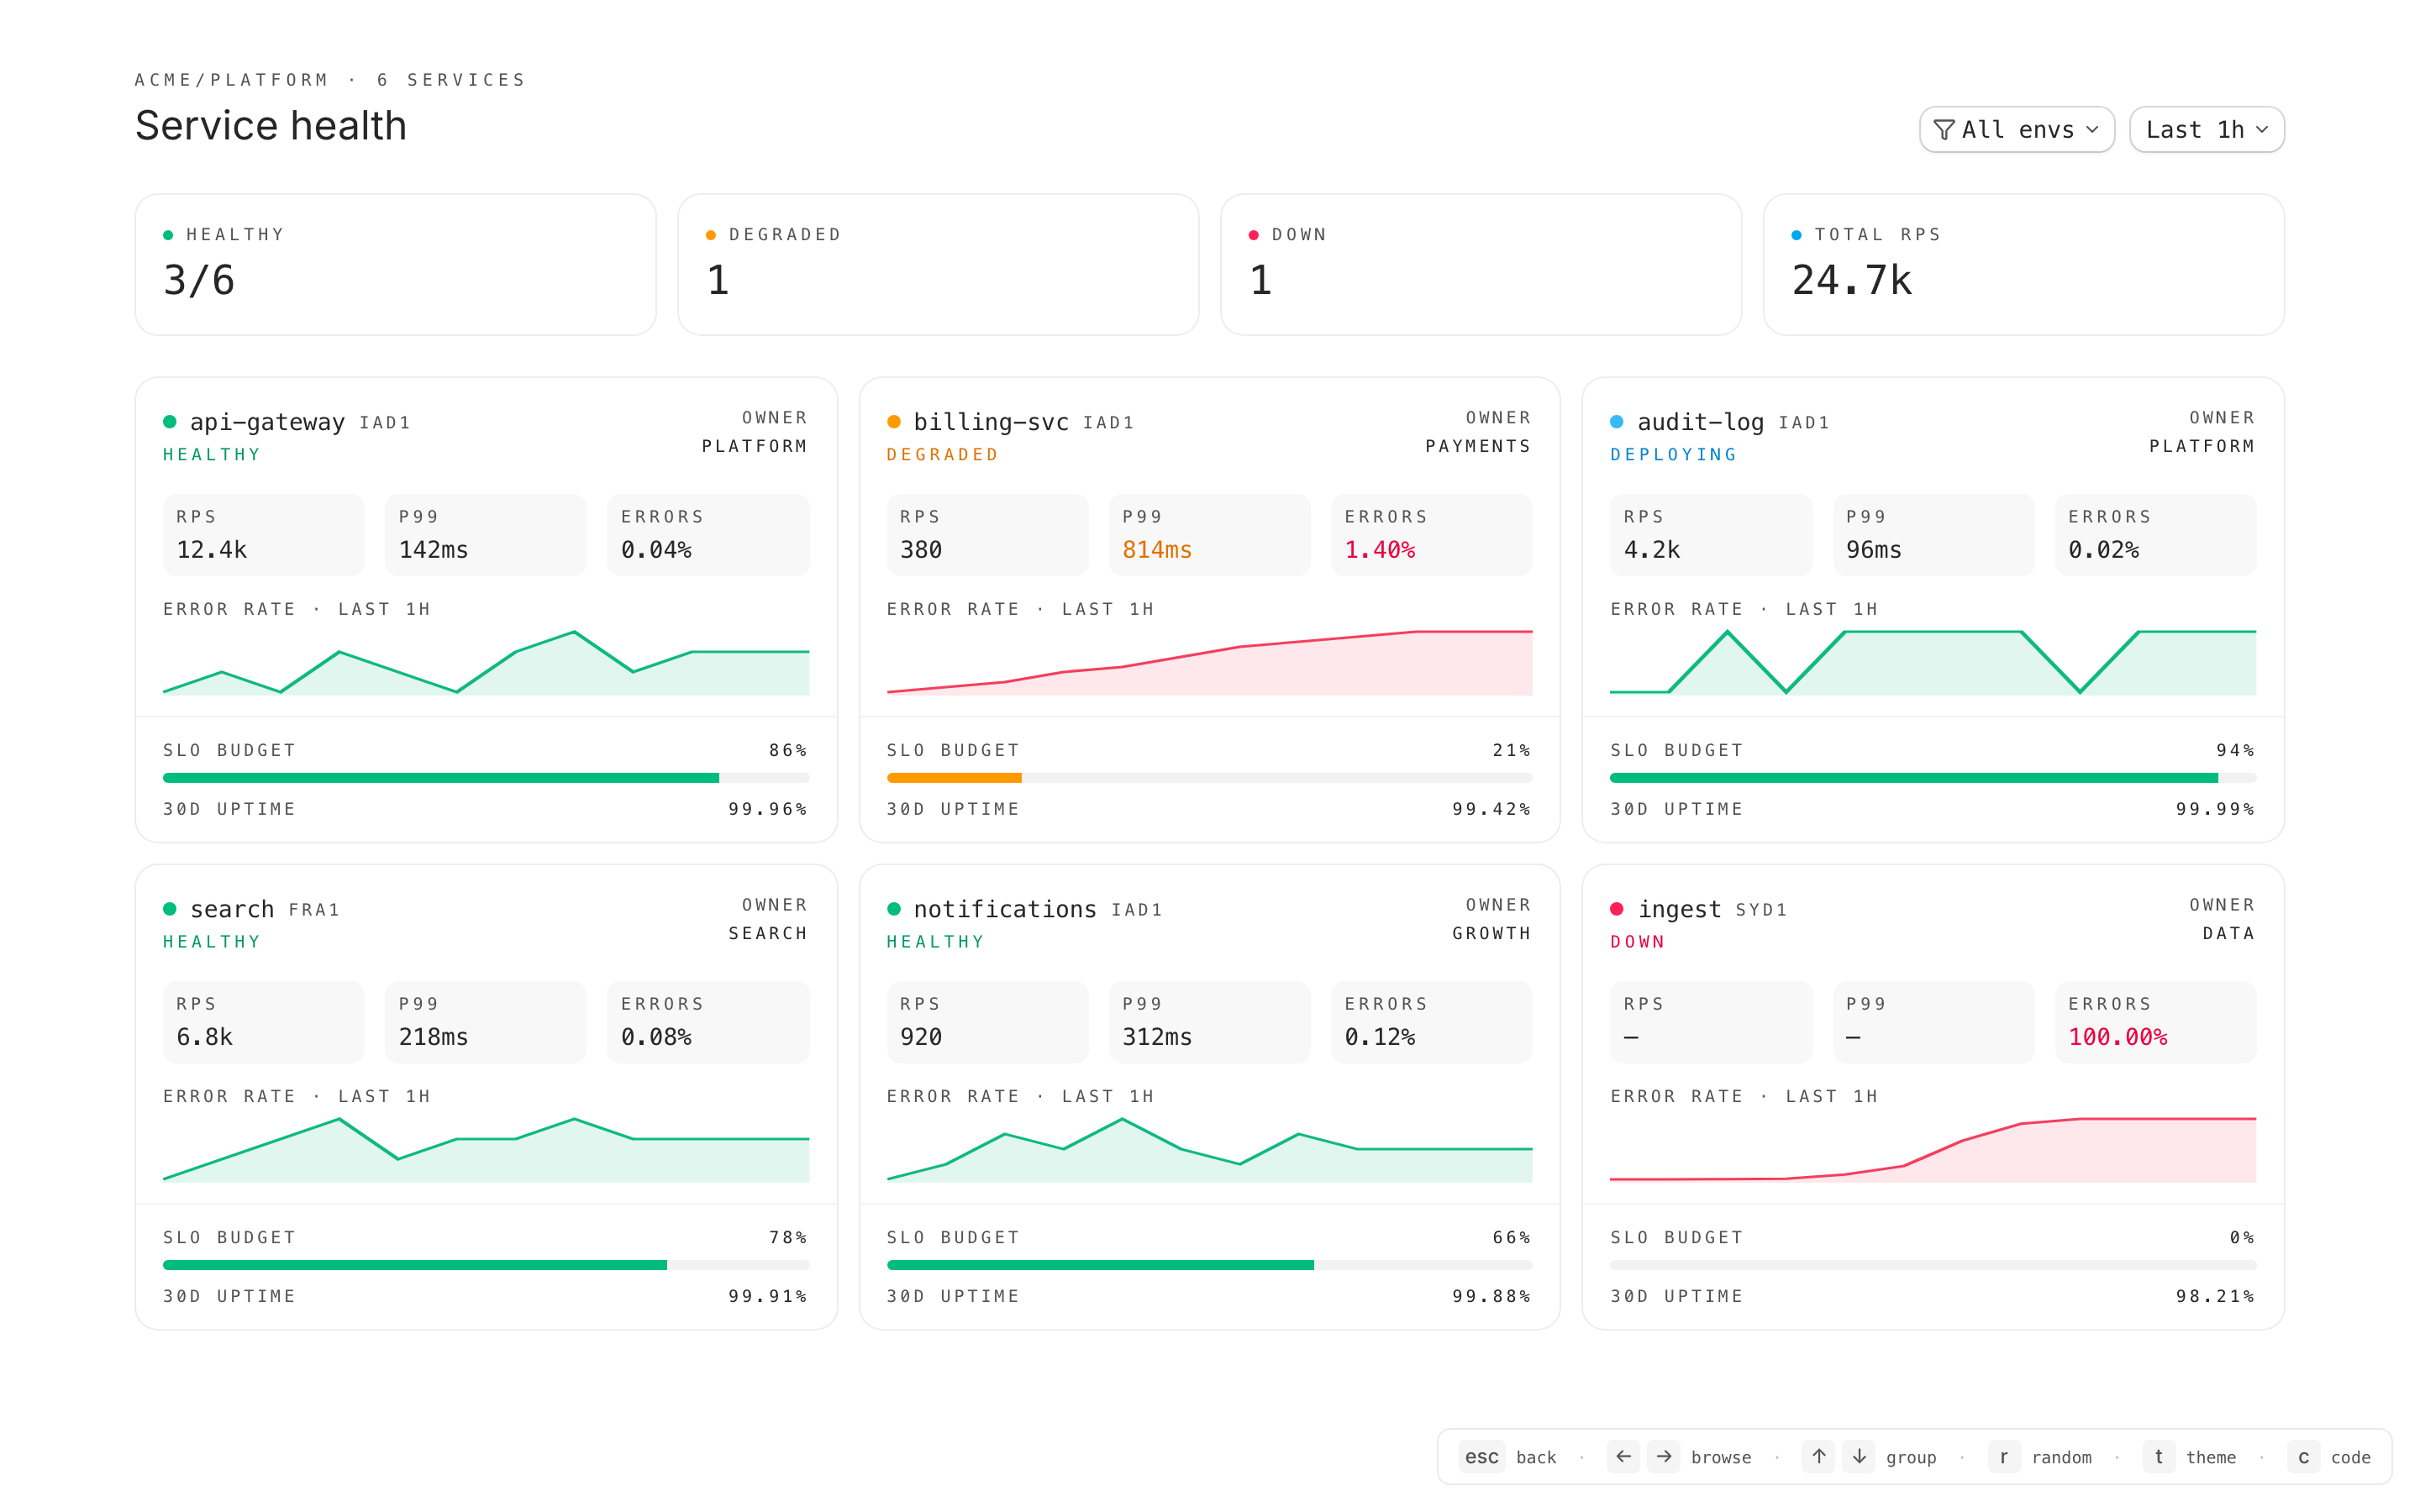Click the r random key
The width and height of the screenshot is (2420, 1512).
point(2003,1456)
